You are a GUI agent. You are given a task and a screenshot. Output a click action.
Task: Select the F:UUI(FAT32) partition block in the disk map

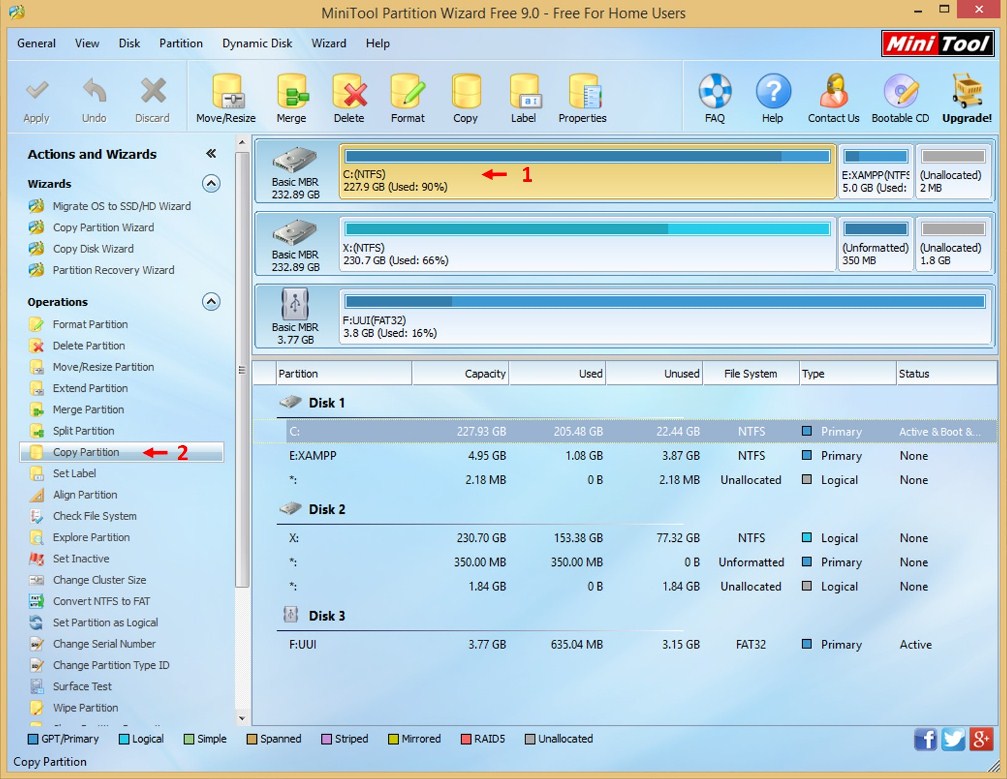point(665,317)
